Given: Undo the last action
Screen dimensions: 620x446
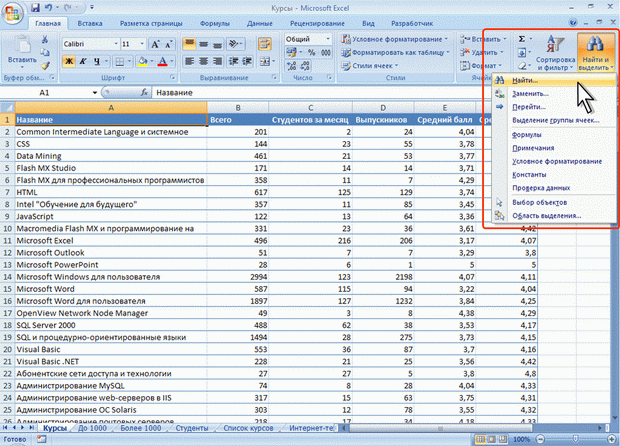Looking at the screenshot, I should tap(49, 8).
